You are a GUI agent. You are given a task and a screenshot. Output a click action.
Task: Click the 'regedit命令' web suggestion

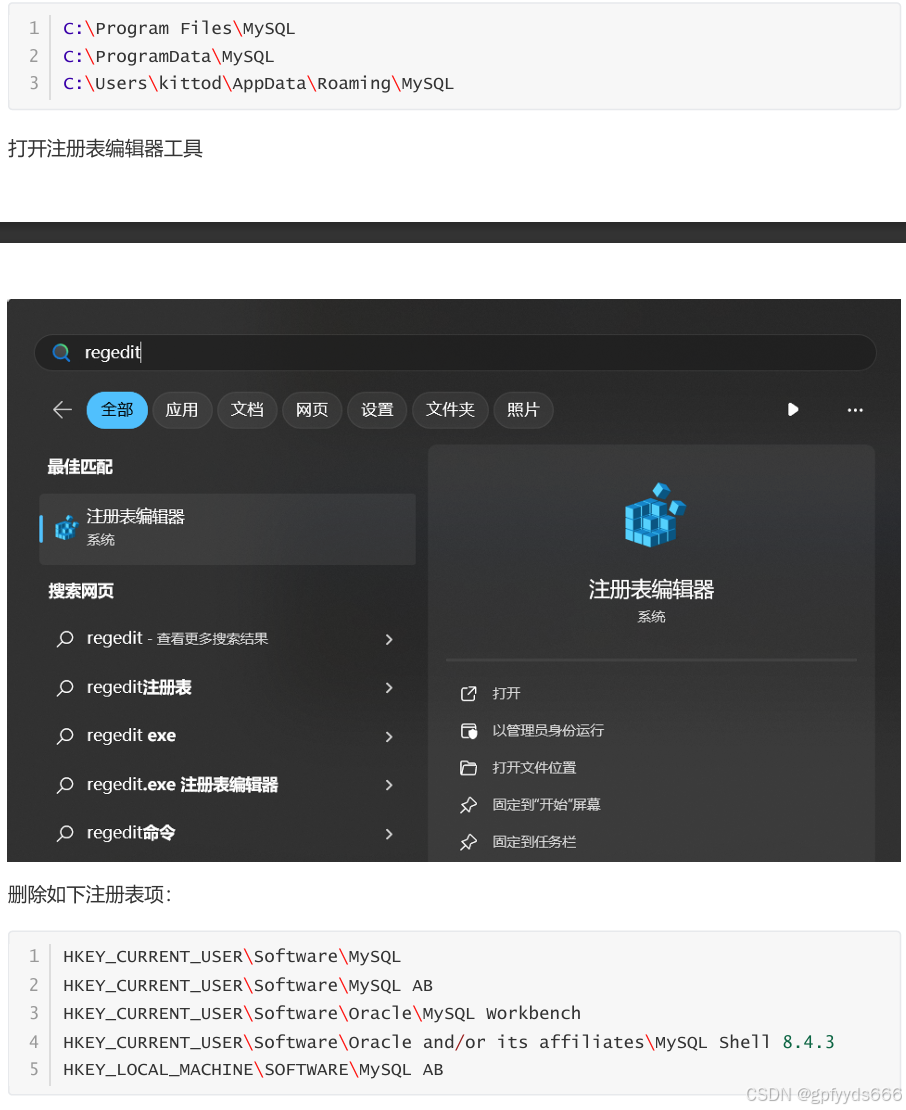click(131, 832)
